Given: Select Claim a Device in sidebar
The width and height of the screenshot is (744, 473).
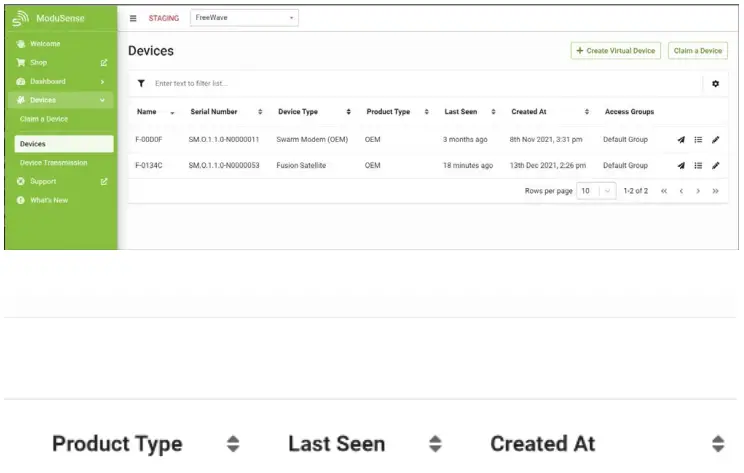Looking at the screenshot, I should tap(44, 119).
